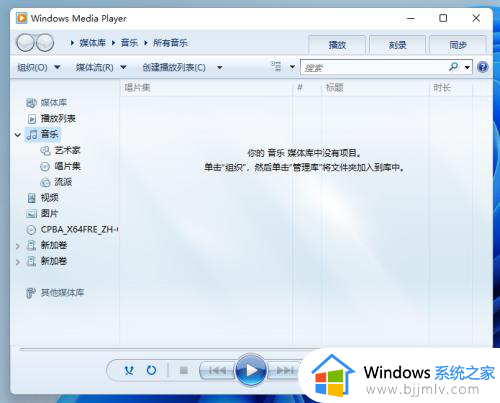Turn shuffle on or off

pos(129,370)
